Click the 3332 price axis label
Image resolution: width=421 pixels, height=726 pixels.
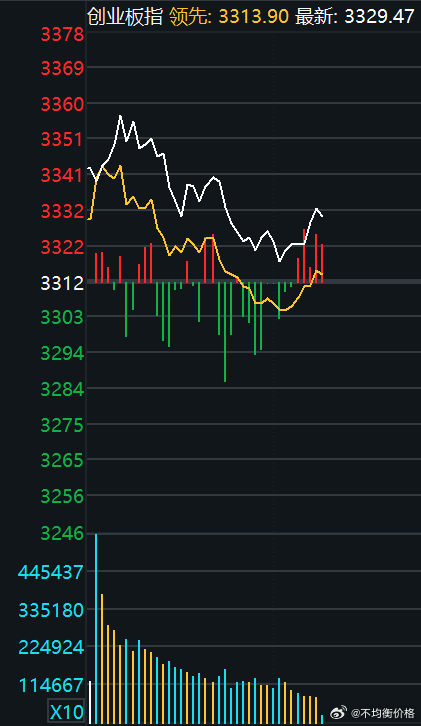63,212
